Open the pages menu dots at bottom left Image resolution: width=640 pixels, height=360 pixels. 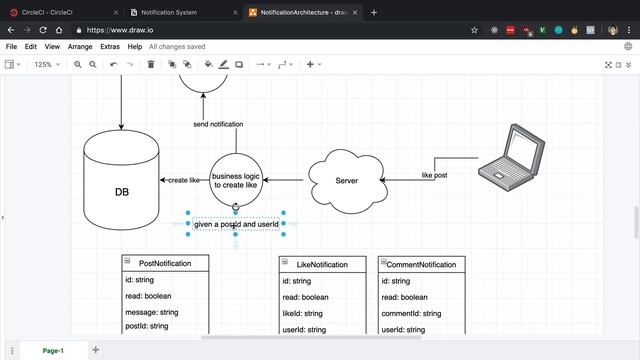(12, 351)
